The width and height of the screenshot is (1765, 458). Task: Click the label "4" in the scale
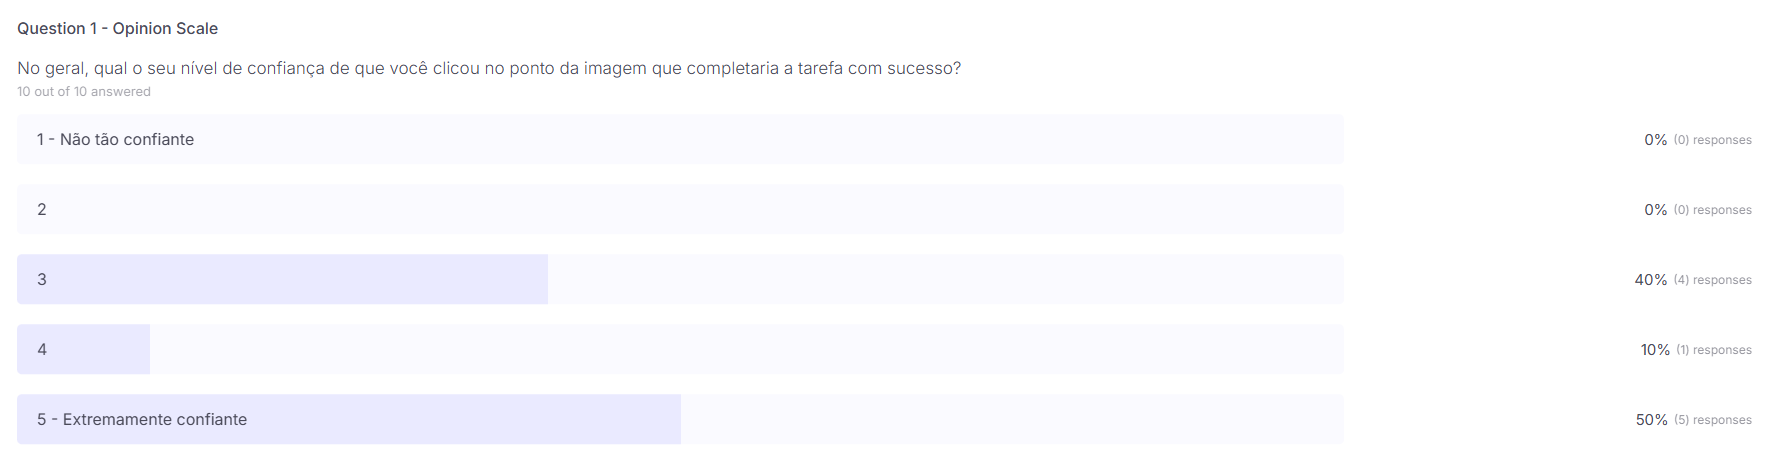42,349
